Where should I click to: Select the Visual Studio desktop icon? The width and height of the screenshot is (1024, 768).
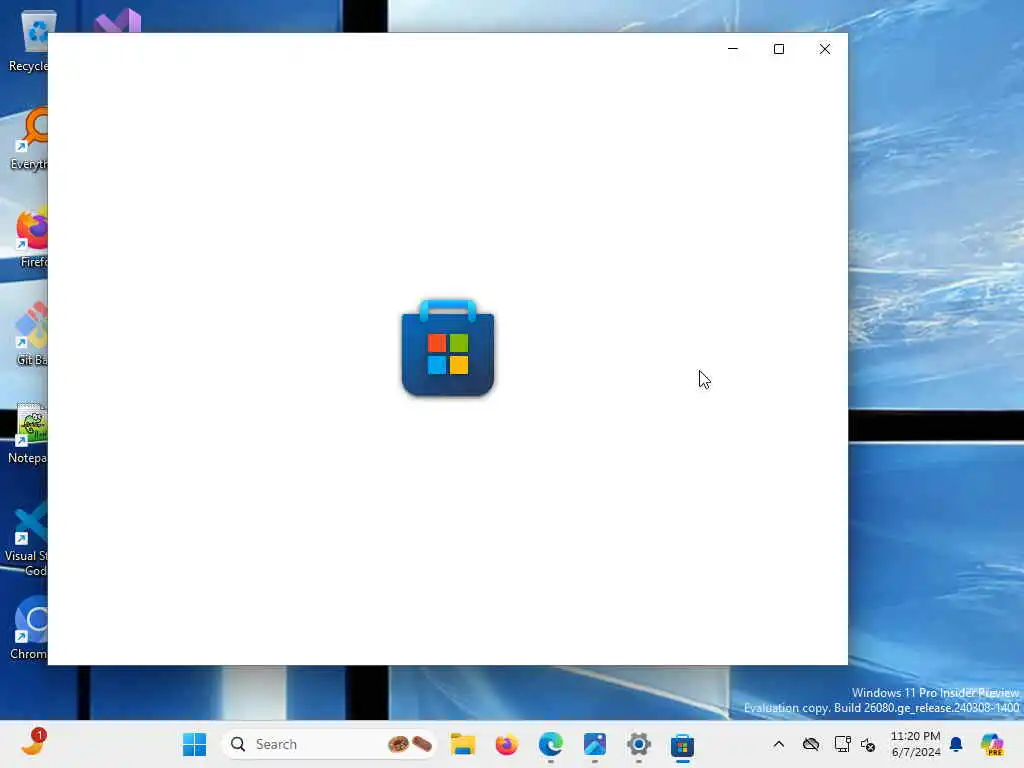118,21
